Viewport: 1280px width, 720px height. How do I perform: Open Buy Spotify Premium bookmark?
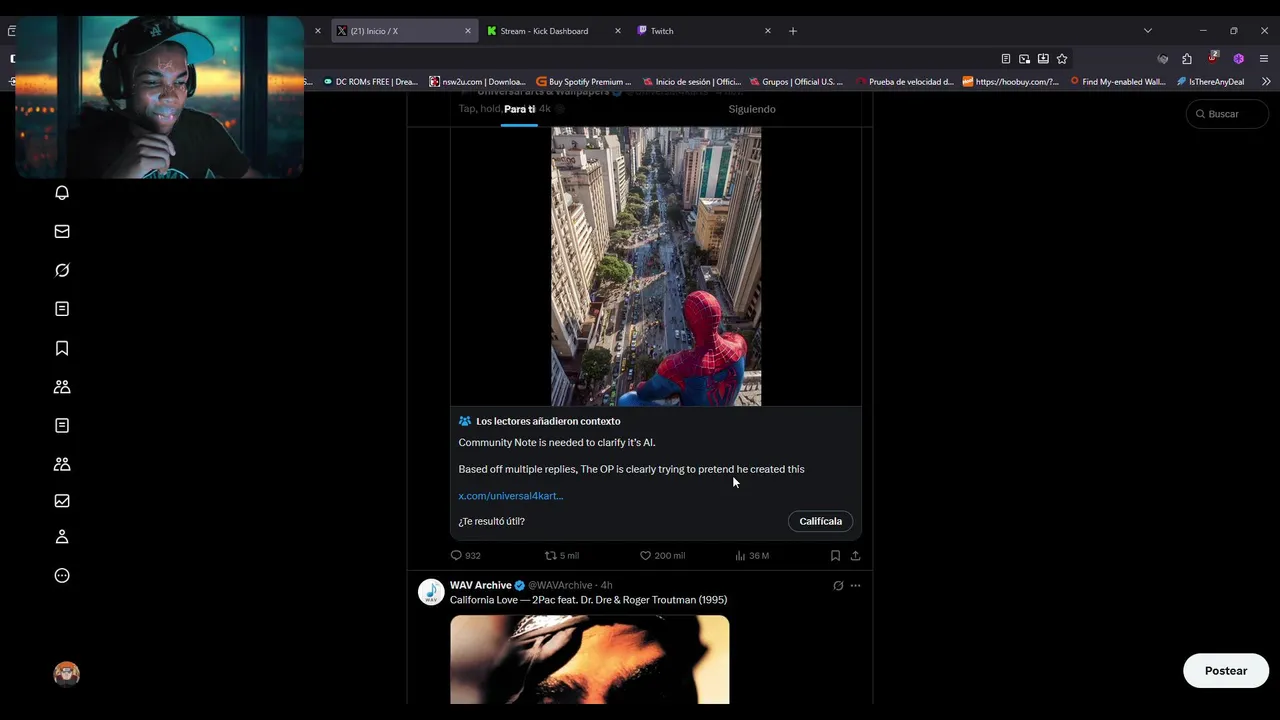point(584,82)
